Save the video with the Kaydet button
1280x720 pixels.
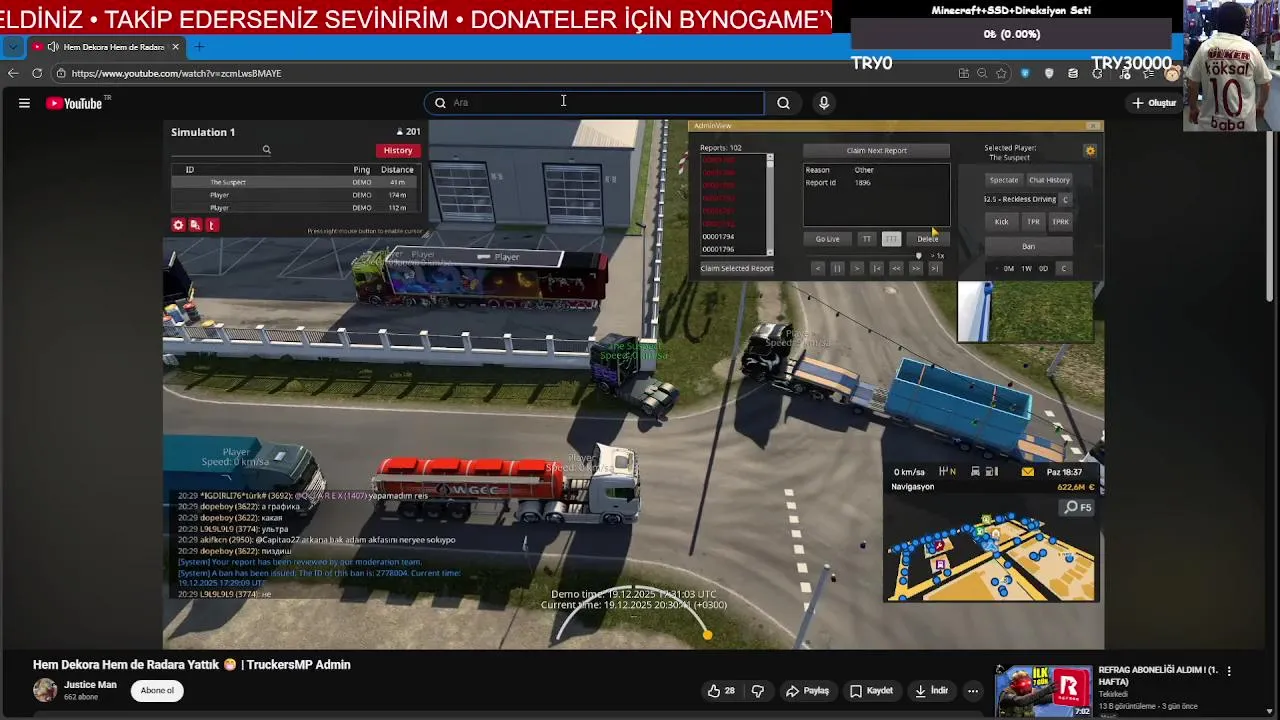[x=871, y=690]
